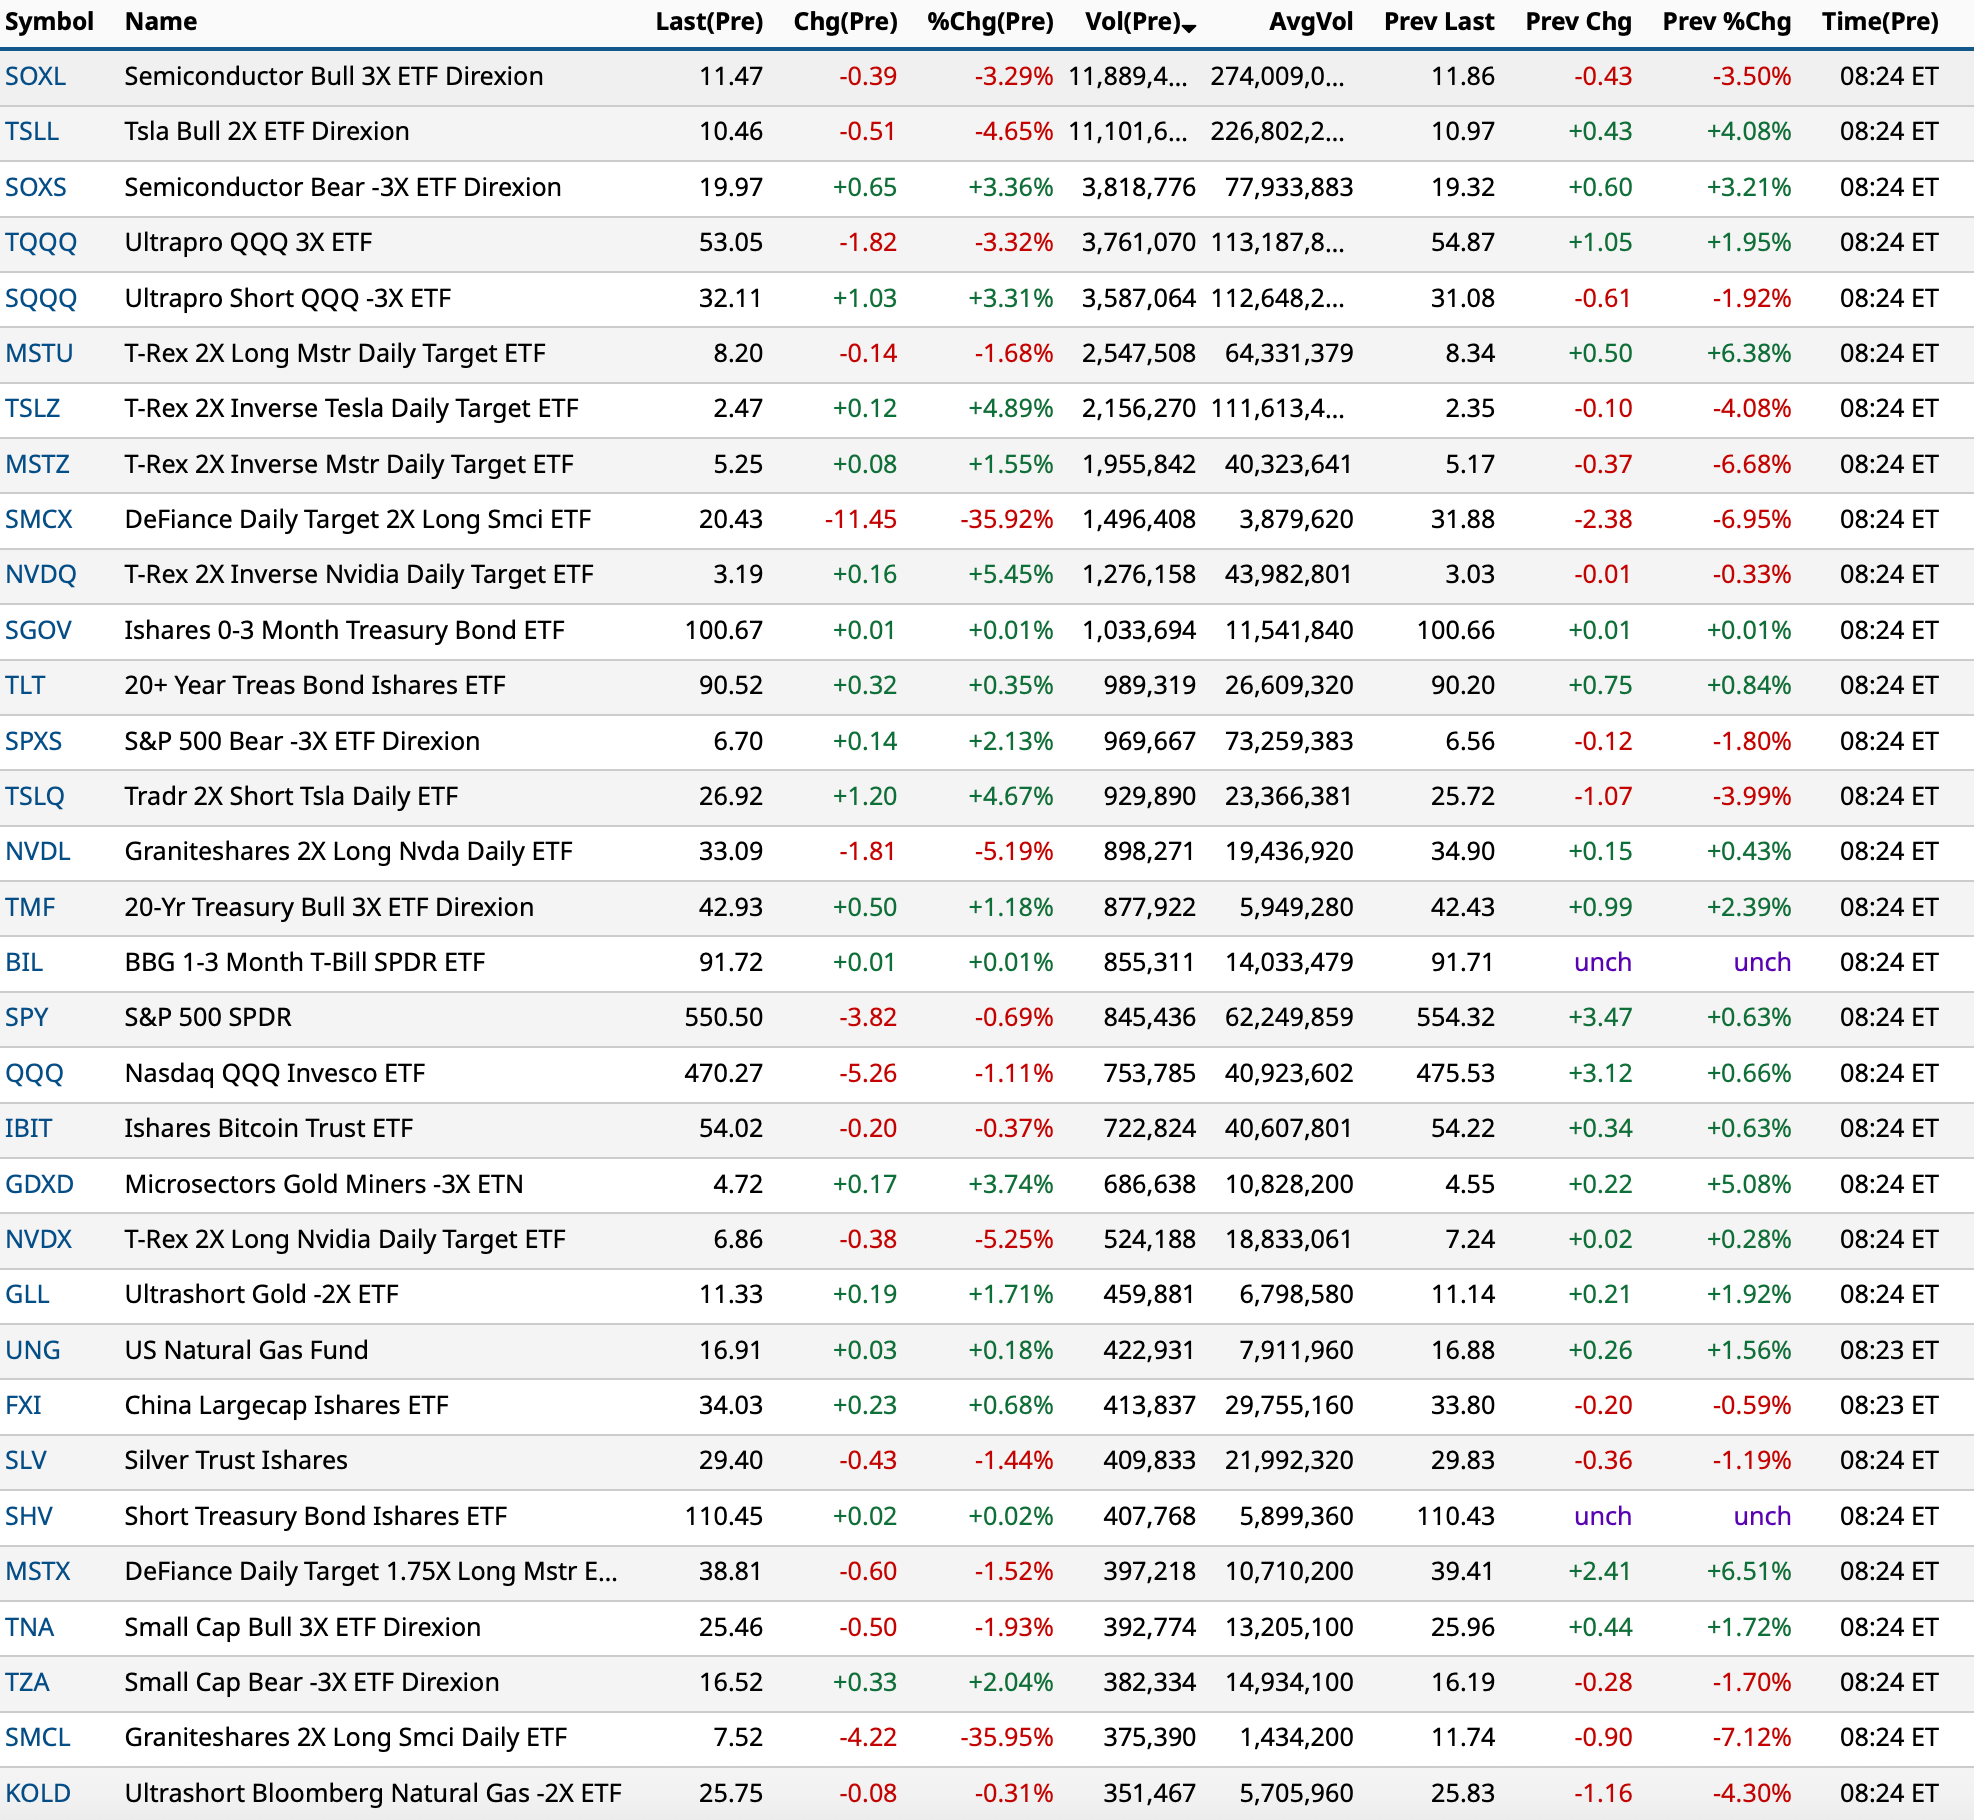Sort table by Symbol column header
The image size is (1974, 1820).
coord(49,21)
